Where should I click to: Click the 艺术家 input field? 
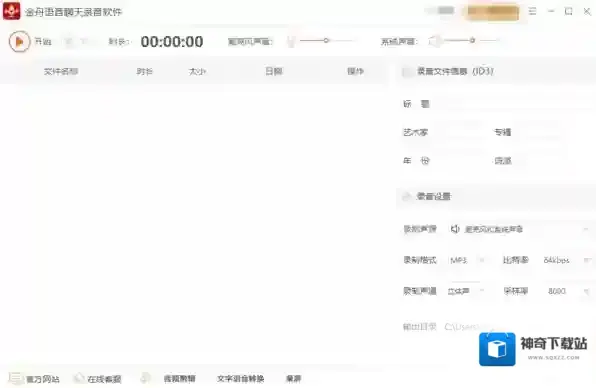tap(458, 132)
